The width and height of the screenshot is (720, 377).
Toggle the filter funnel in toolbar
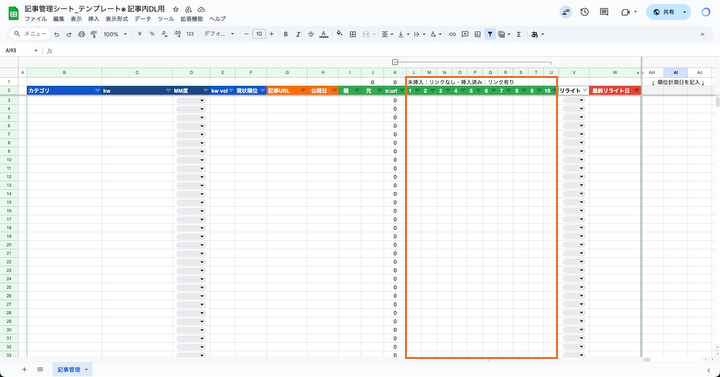[x=490, y=34]
